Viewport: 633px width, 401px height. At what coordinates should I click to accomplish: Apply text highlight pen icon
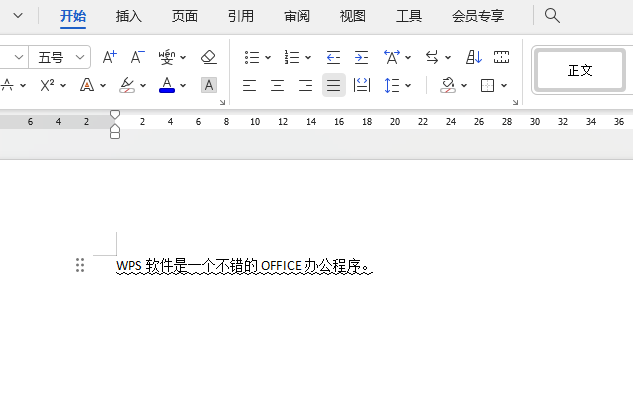coord(127,85)
